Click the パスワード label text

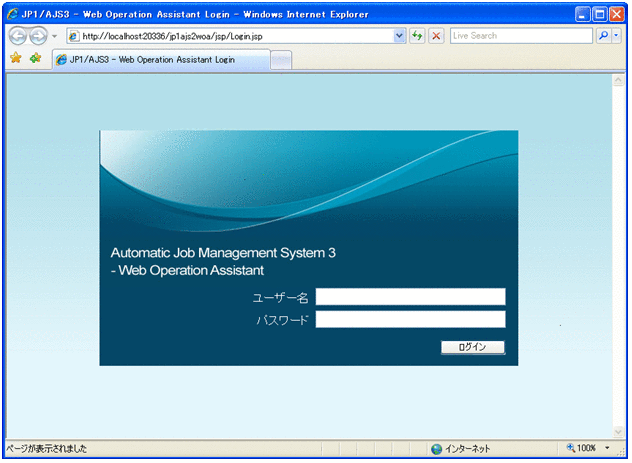click(283, 320)
